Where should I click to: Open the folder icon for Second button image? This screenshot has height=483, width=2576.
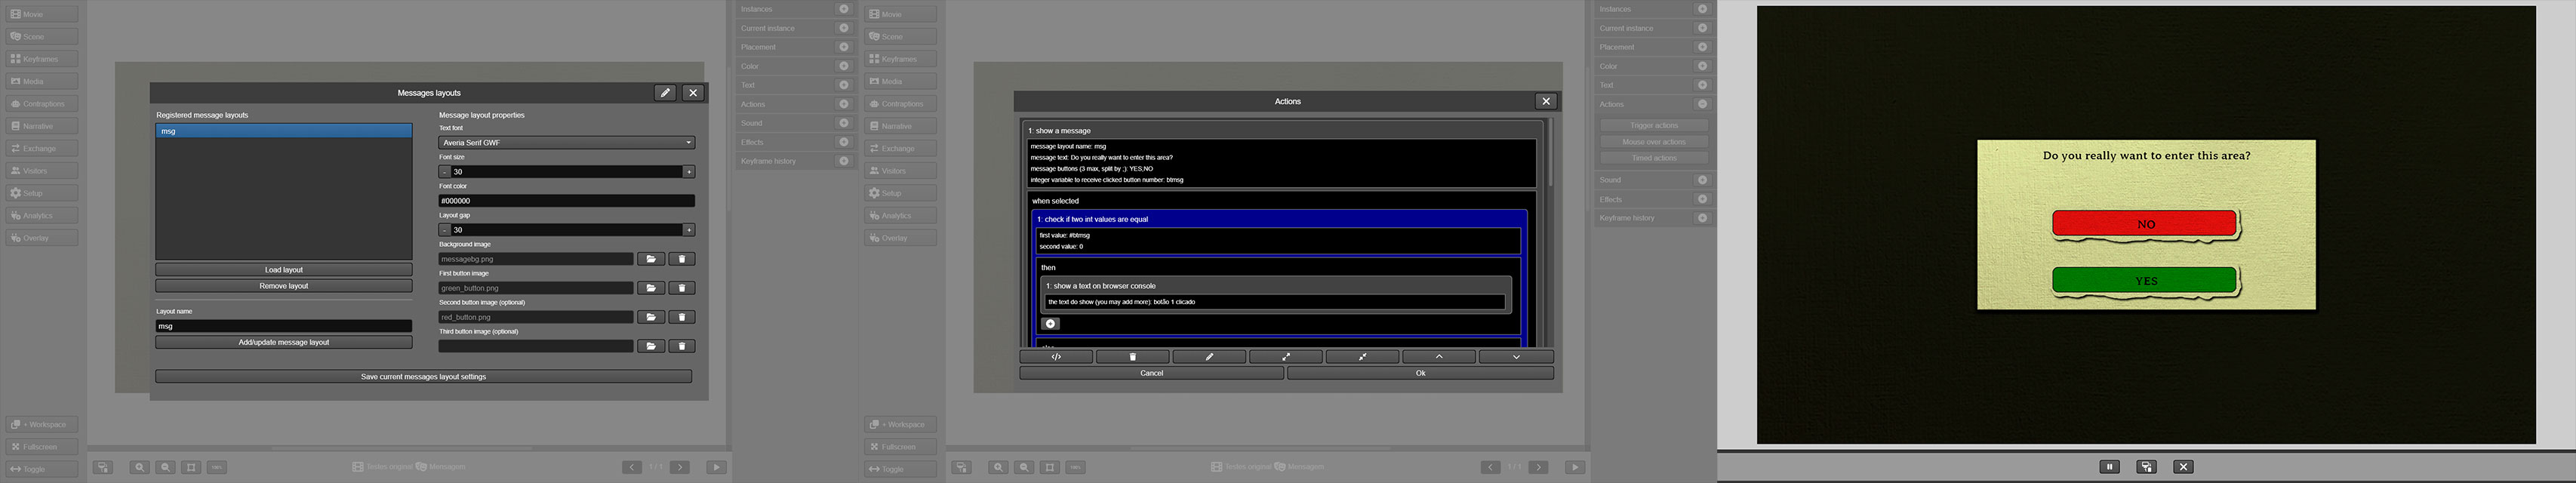pos(650,317)
